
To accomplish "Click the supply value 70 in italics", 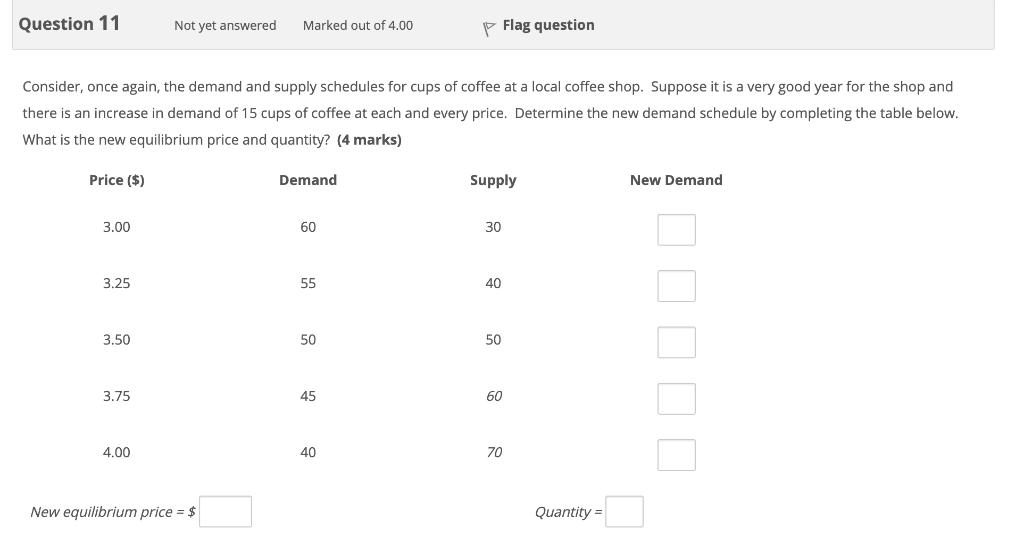I will click(494, 452).
